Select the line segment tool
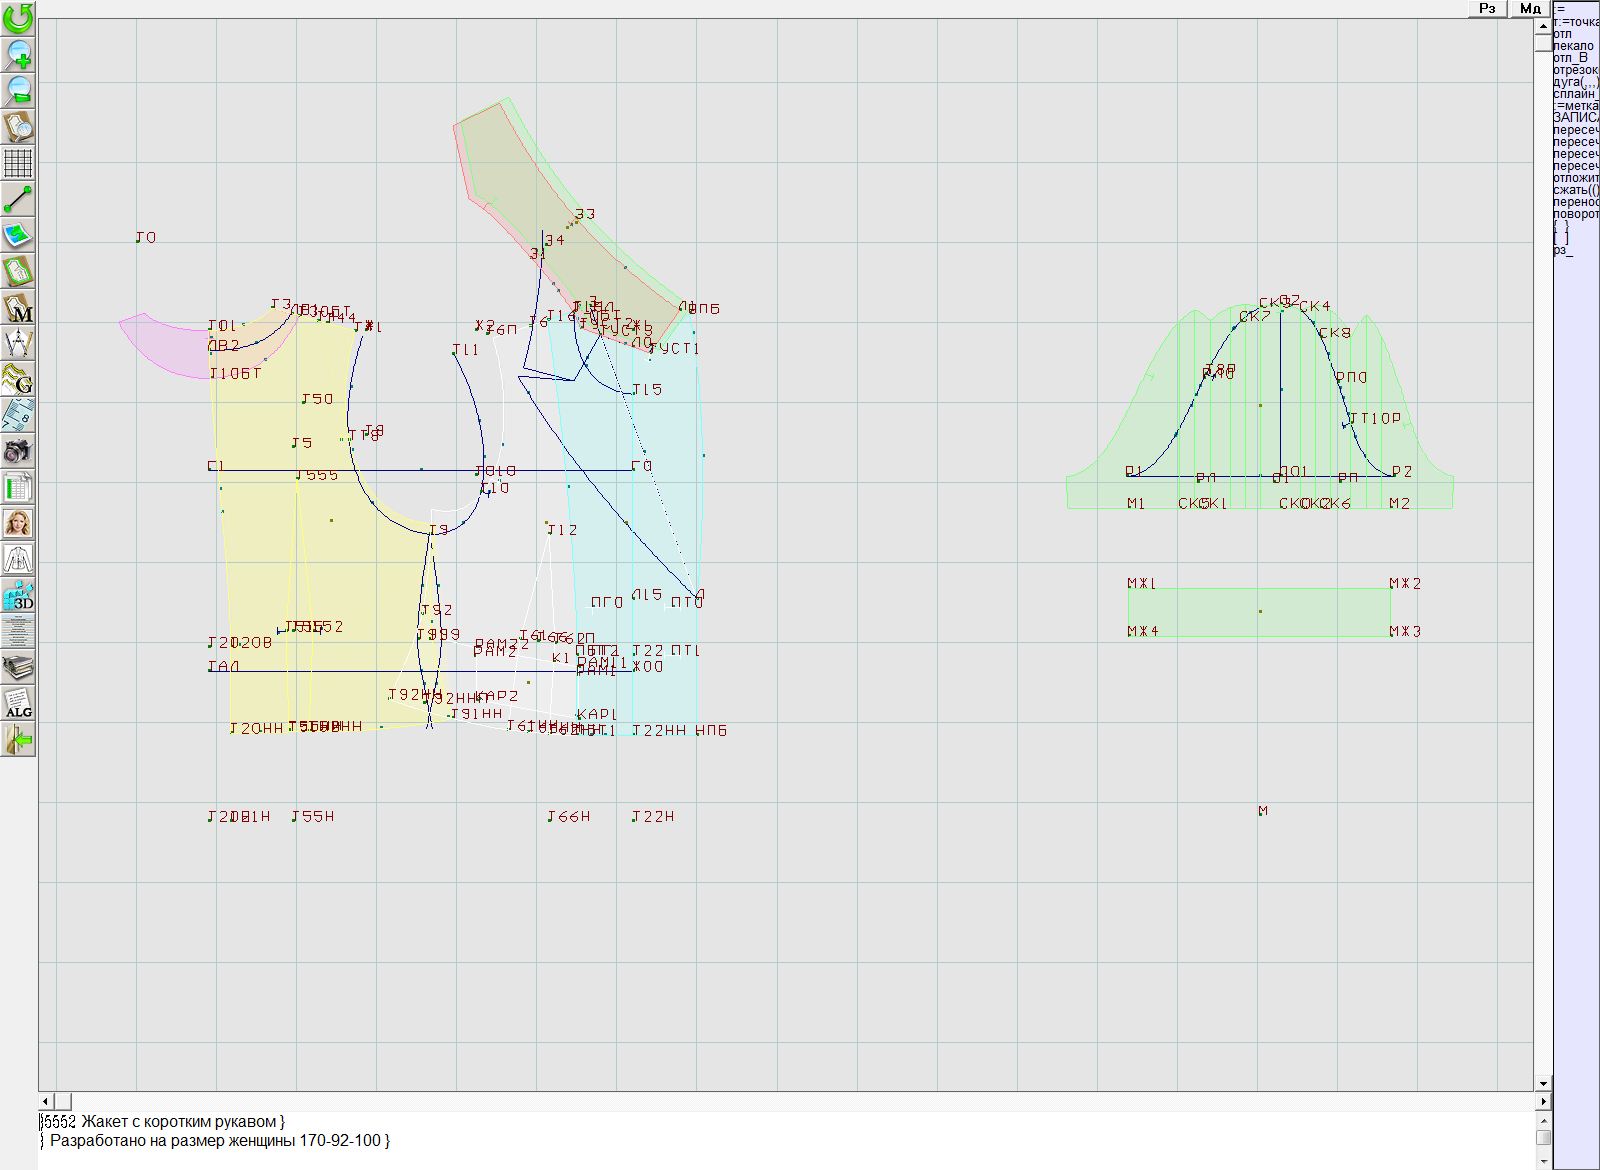The image size is (1600, 1170). point(18,199)
